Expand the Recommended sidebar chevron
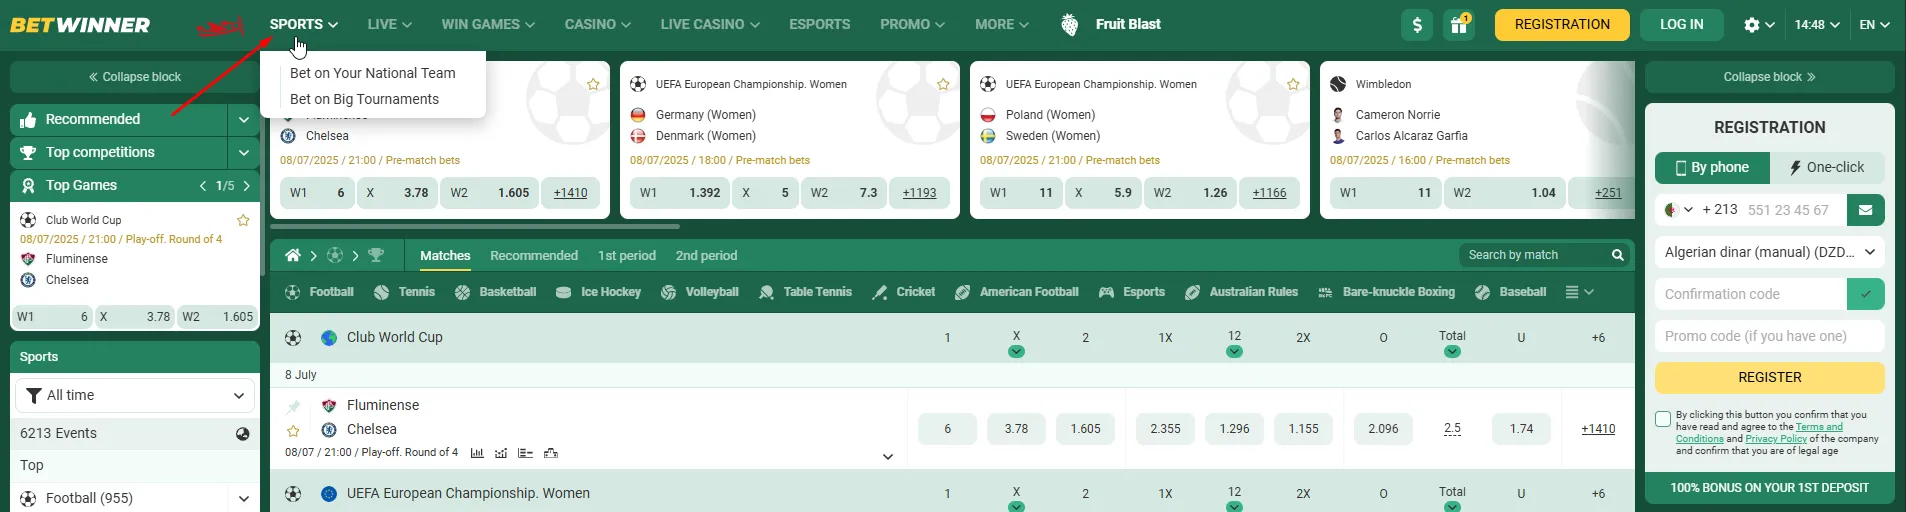Image resolution: width=1906 pixels, height=512 pixels. (x=244, y=120)
